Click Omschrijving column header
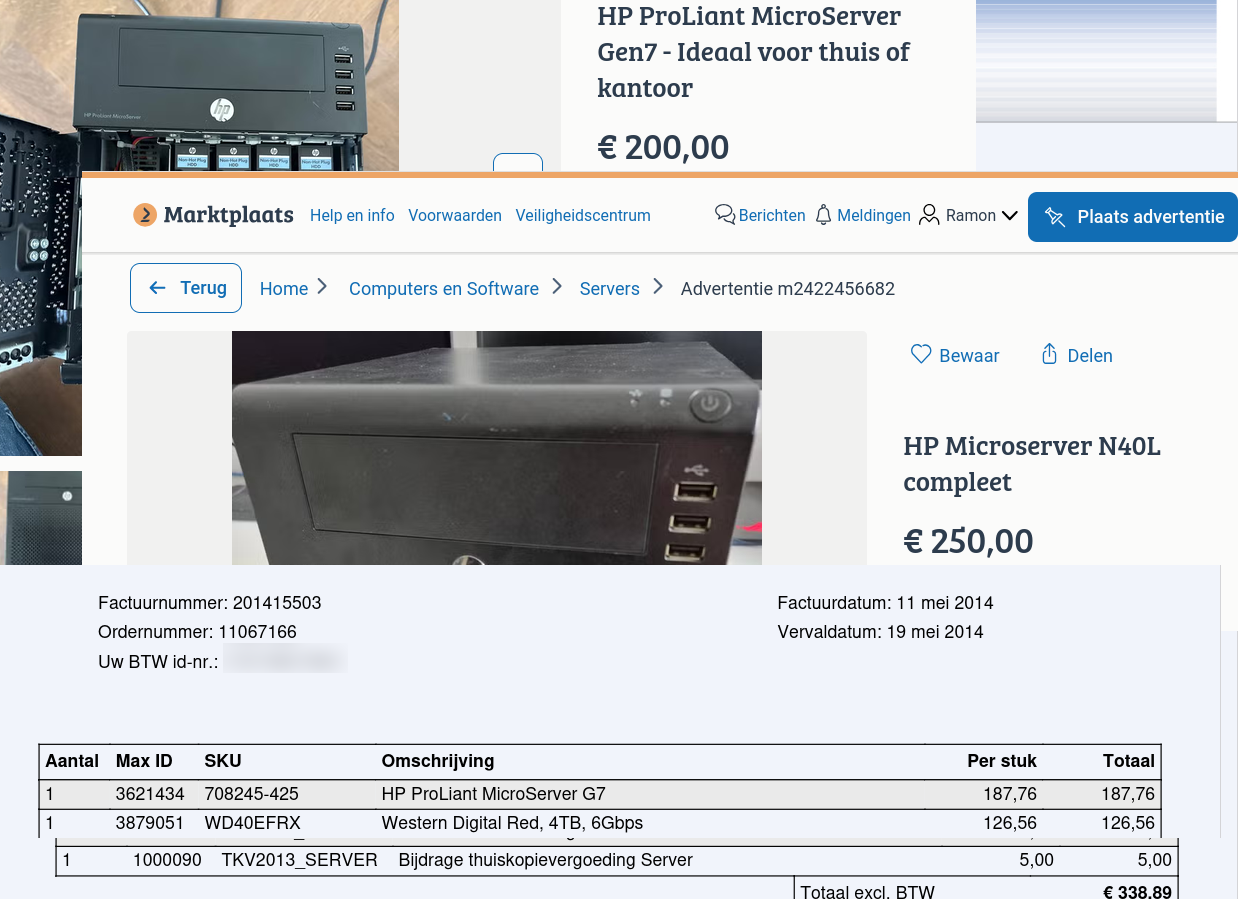 click(438, 761)
